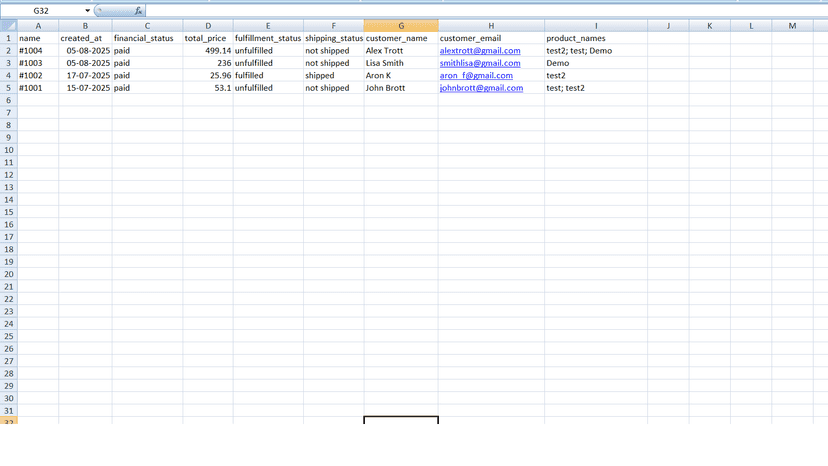Select column L header

tap(751, 25)
